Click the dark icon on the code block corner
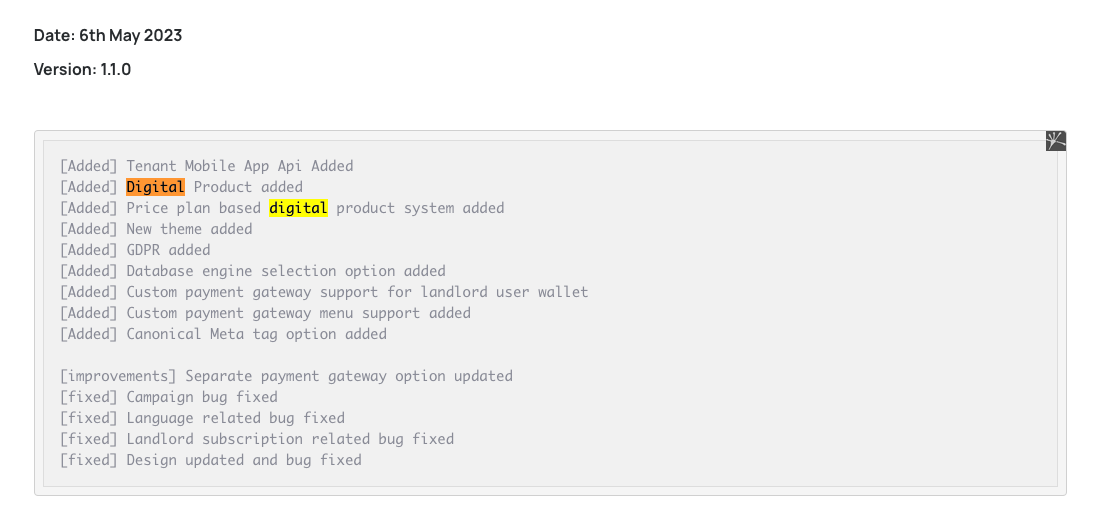This screenshot has height=532, width=1107. point(1055,141)
